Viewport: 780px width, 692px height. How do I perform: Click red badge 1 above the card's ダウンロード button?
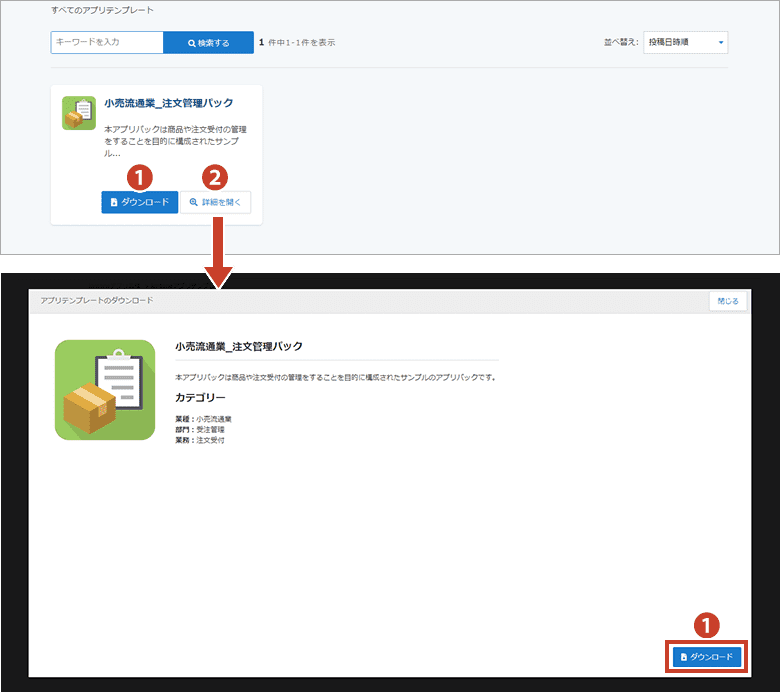141,177
